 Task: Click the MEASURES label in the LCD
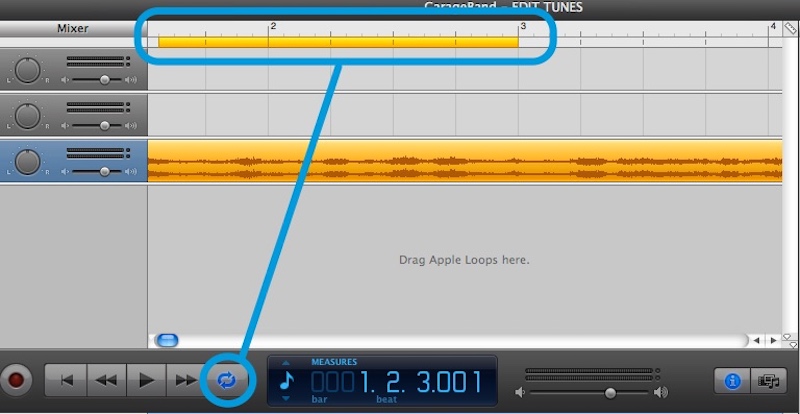coord(334,362)
